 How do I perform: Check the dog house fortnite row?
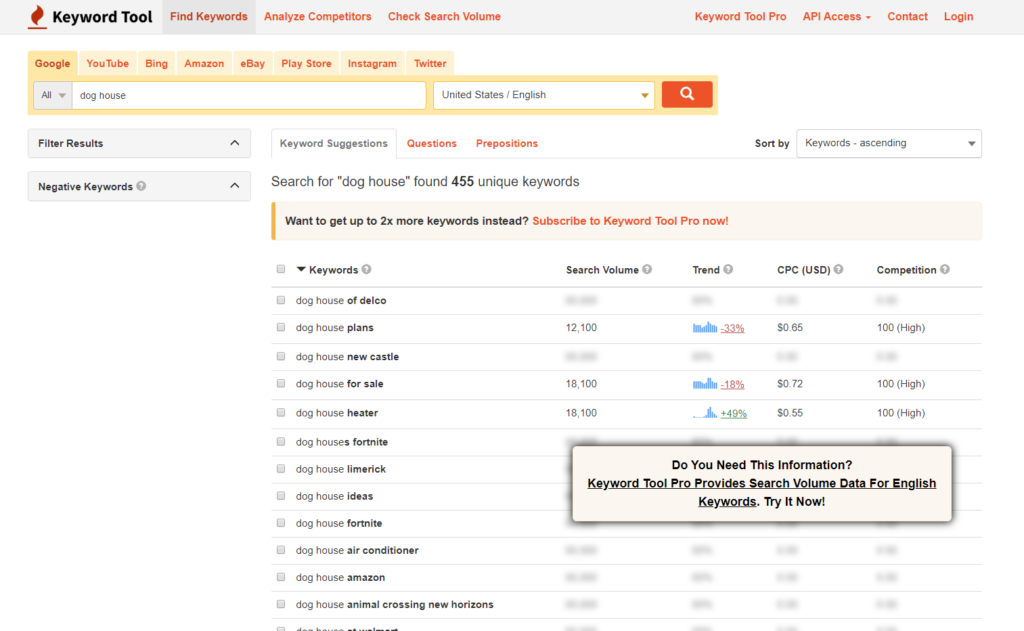(x=281, y=523)
